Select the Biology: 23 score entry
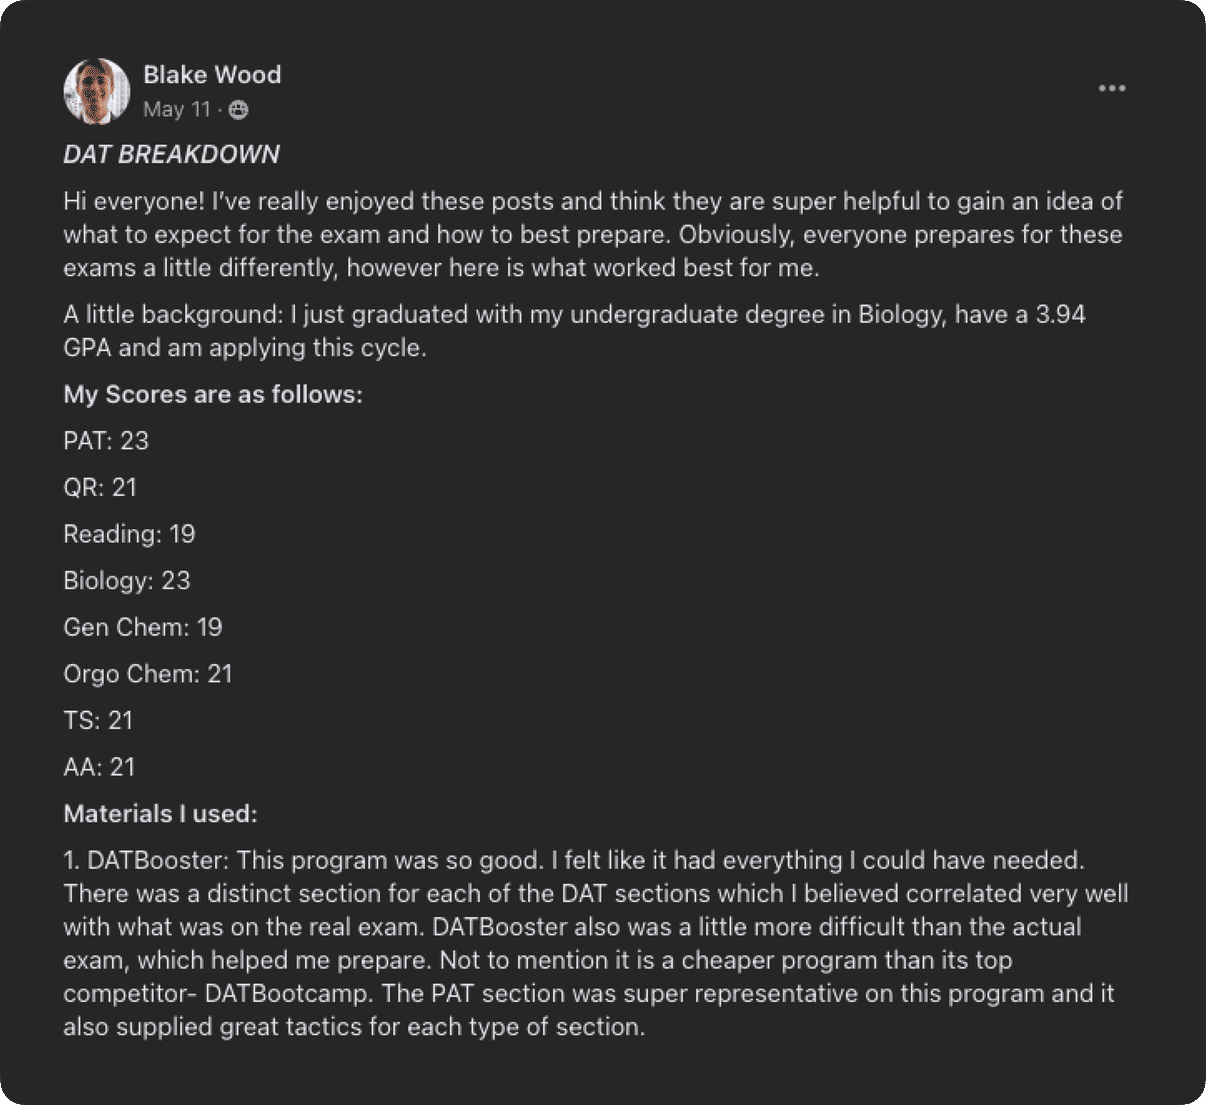Image resolution: width=1206 pixels, height=1105 pixels. (x=127, y=580)
